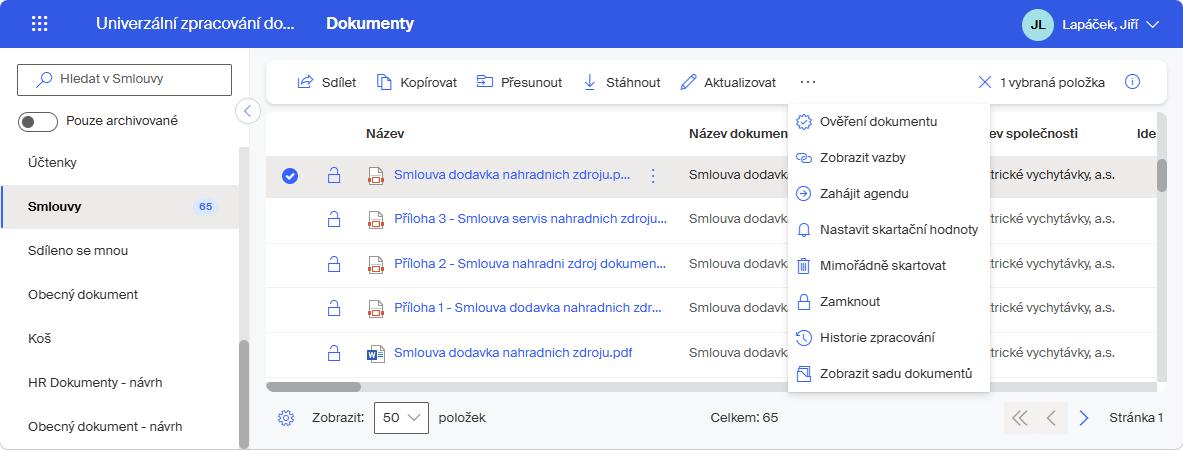Uncheck the selected first row checkmark
Viewport: 1183px width, 450px height.
pyautogui.click(x=290, y=176)
